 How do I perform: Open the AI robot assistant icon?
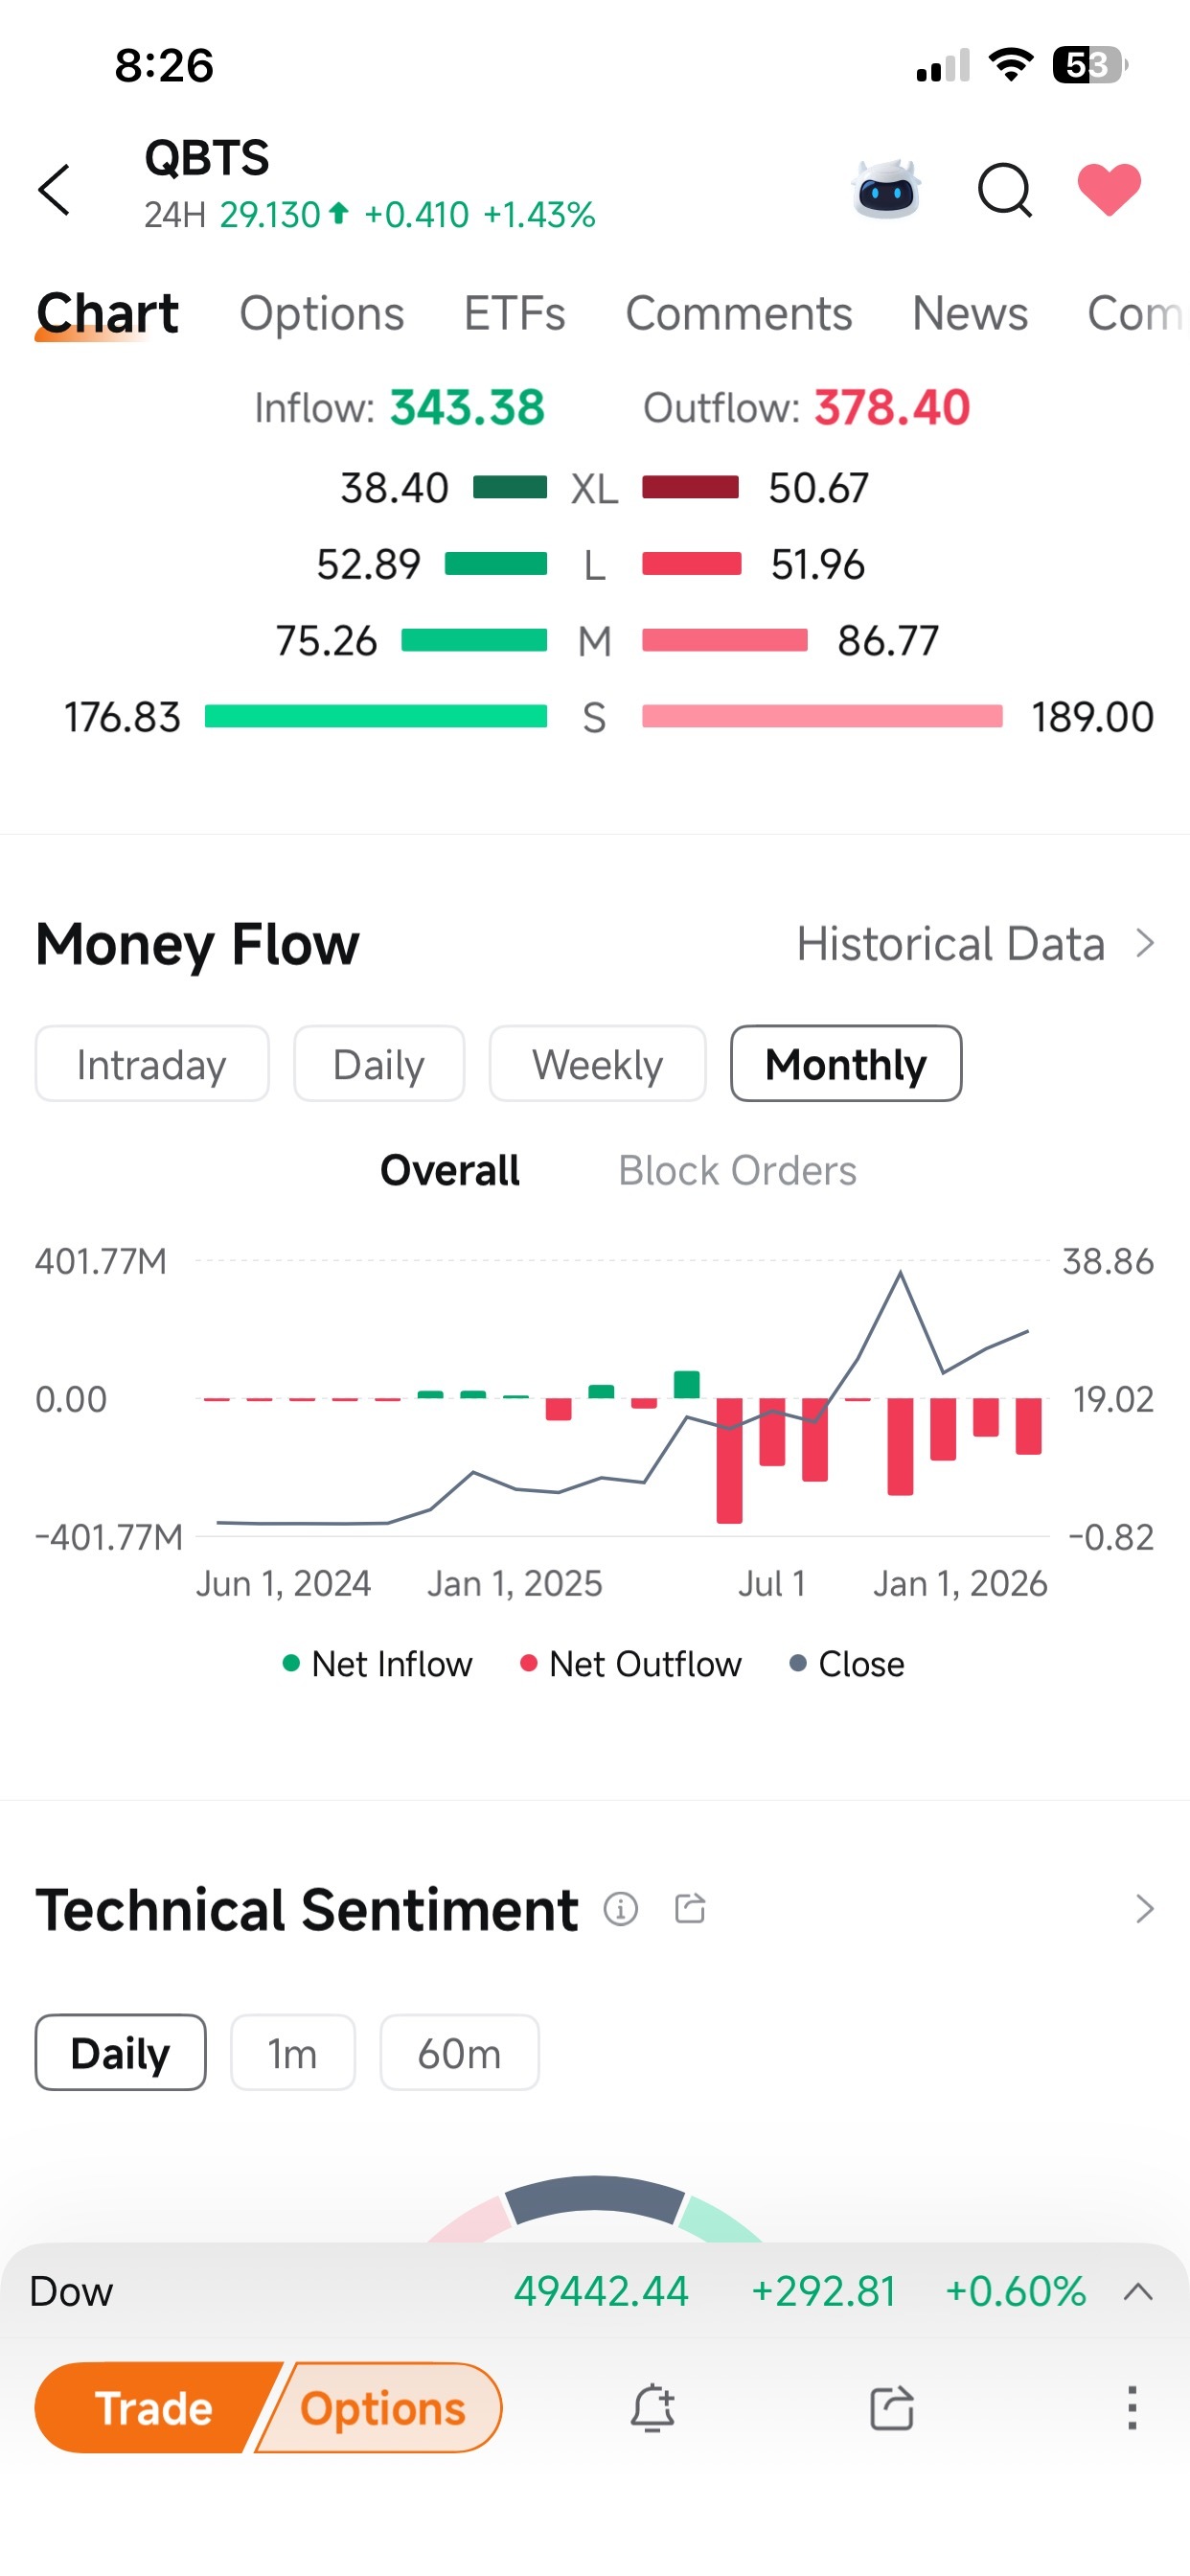[886, 189]
